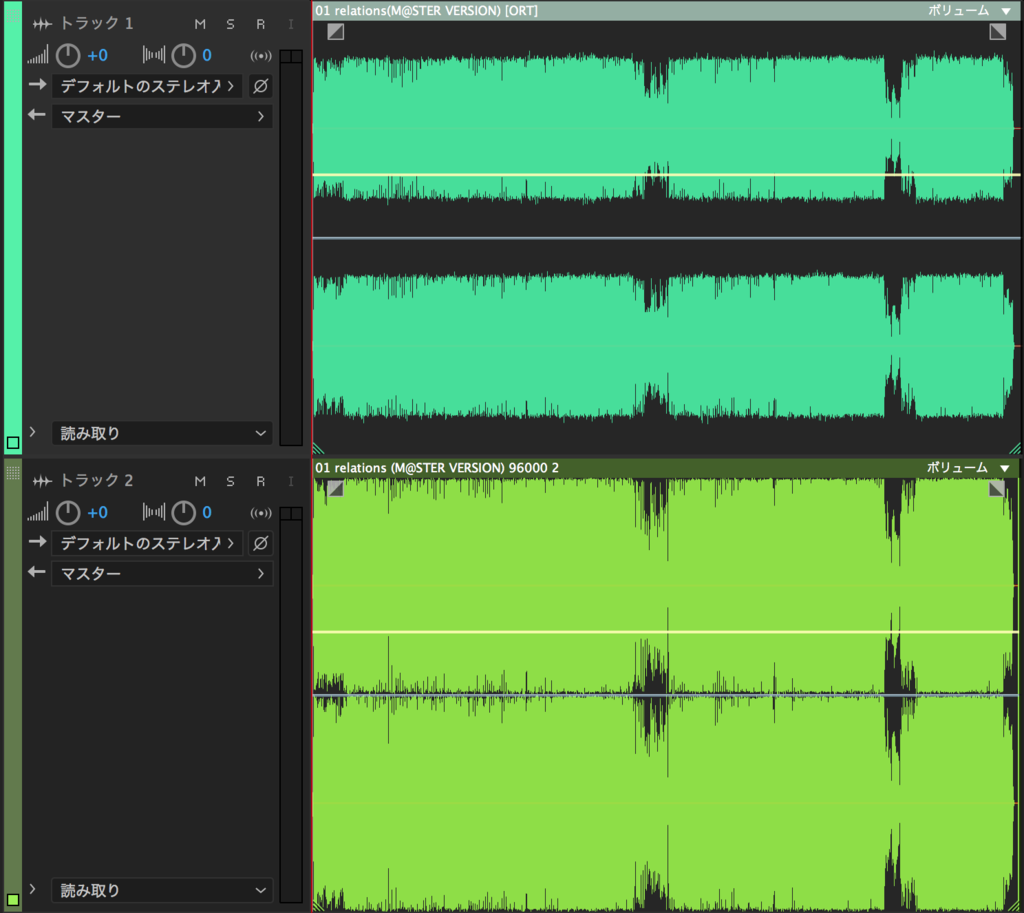Click Track 1 clip bottom-right trim corner

click(x=1015, y=448)
